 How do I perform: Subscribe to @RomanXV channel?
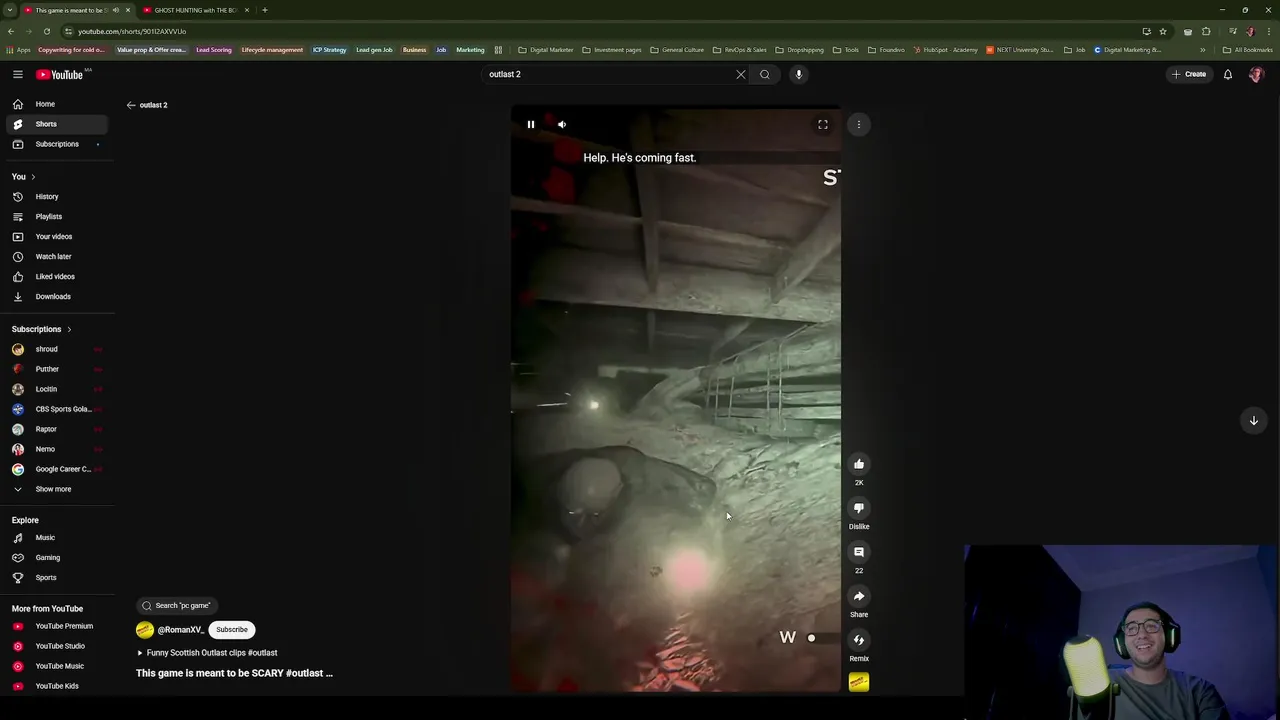point(232,630)
